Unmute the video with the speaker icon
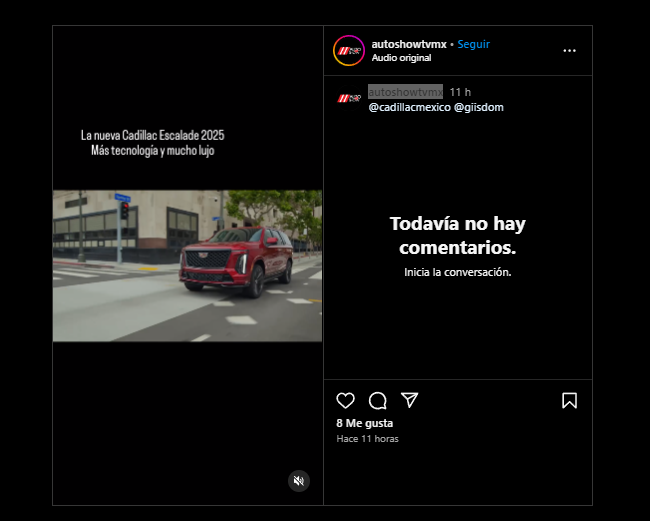Viewport: 650px width, 521px height. pyautogui.click(x=299, y=481)
